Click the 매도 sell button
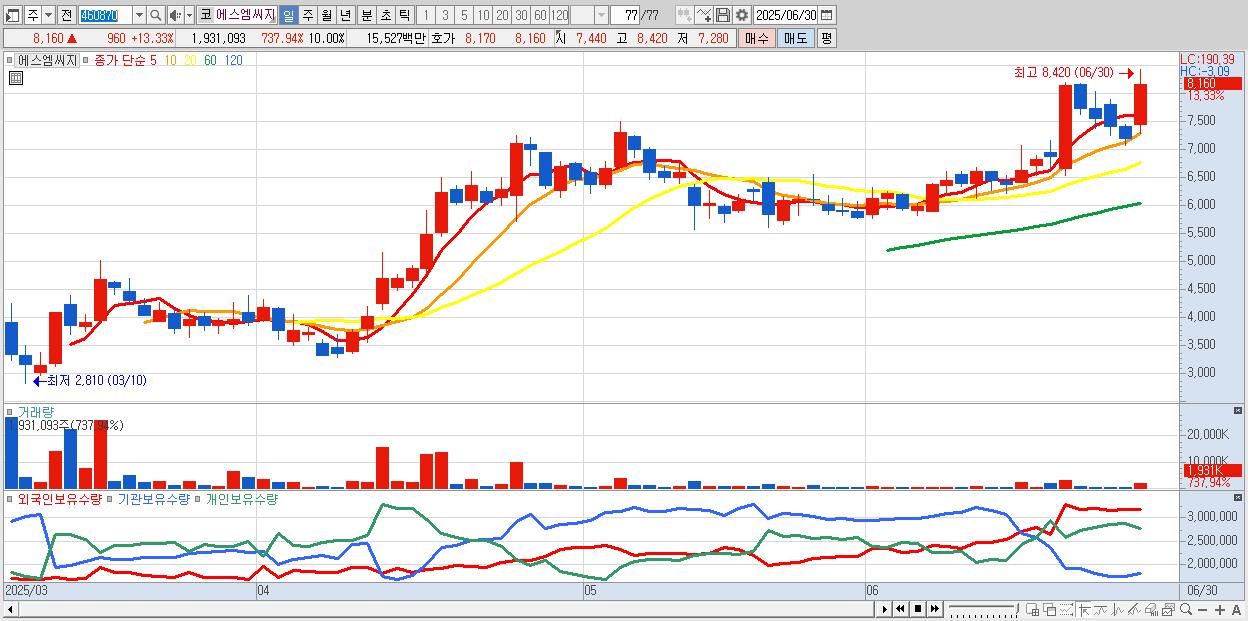Image resolution: width=1248 pixels, height=621 pixels. (796, 38)
